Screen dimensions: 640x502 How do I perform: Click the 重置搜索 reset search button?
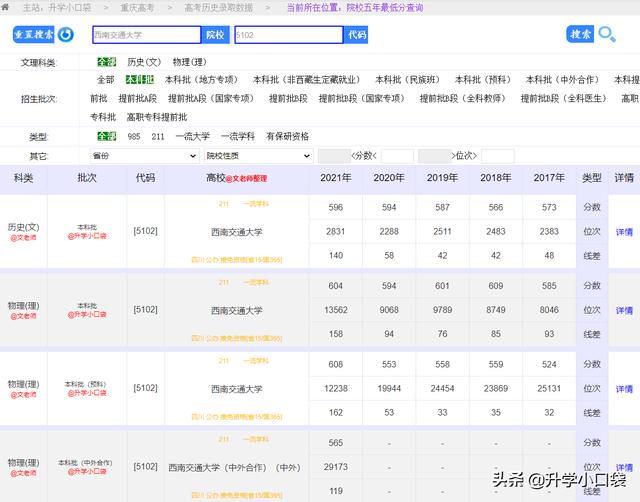pyautogui.click(x=33, y=34)
